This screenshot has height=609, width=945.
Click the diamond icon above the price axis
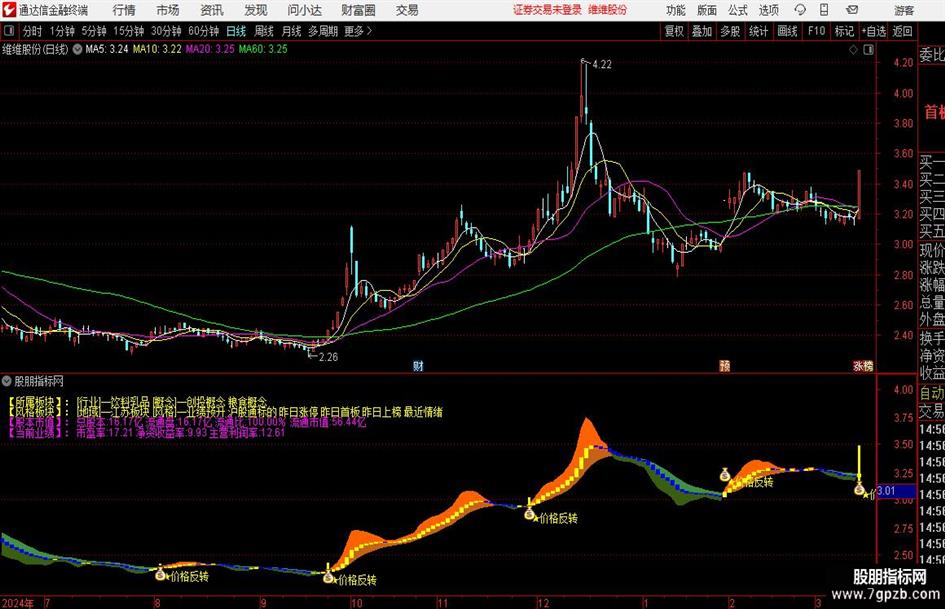point(853,50)
